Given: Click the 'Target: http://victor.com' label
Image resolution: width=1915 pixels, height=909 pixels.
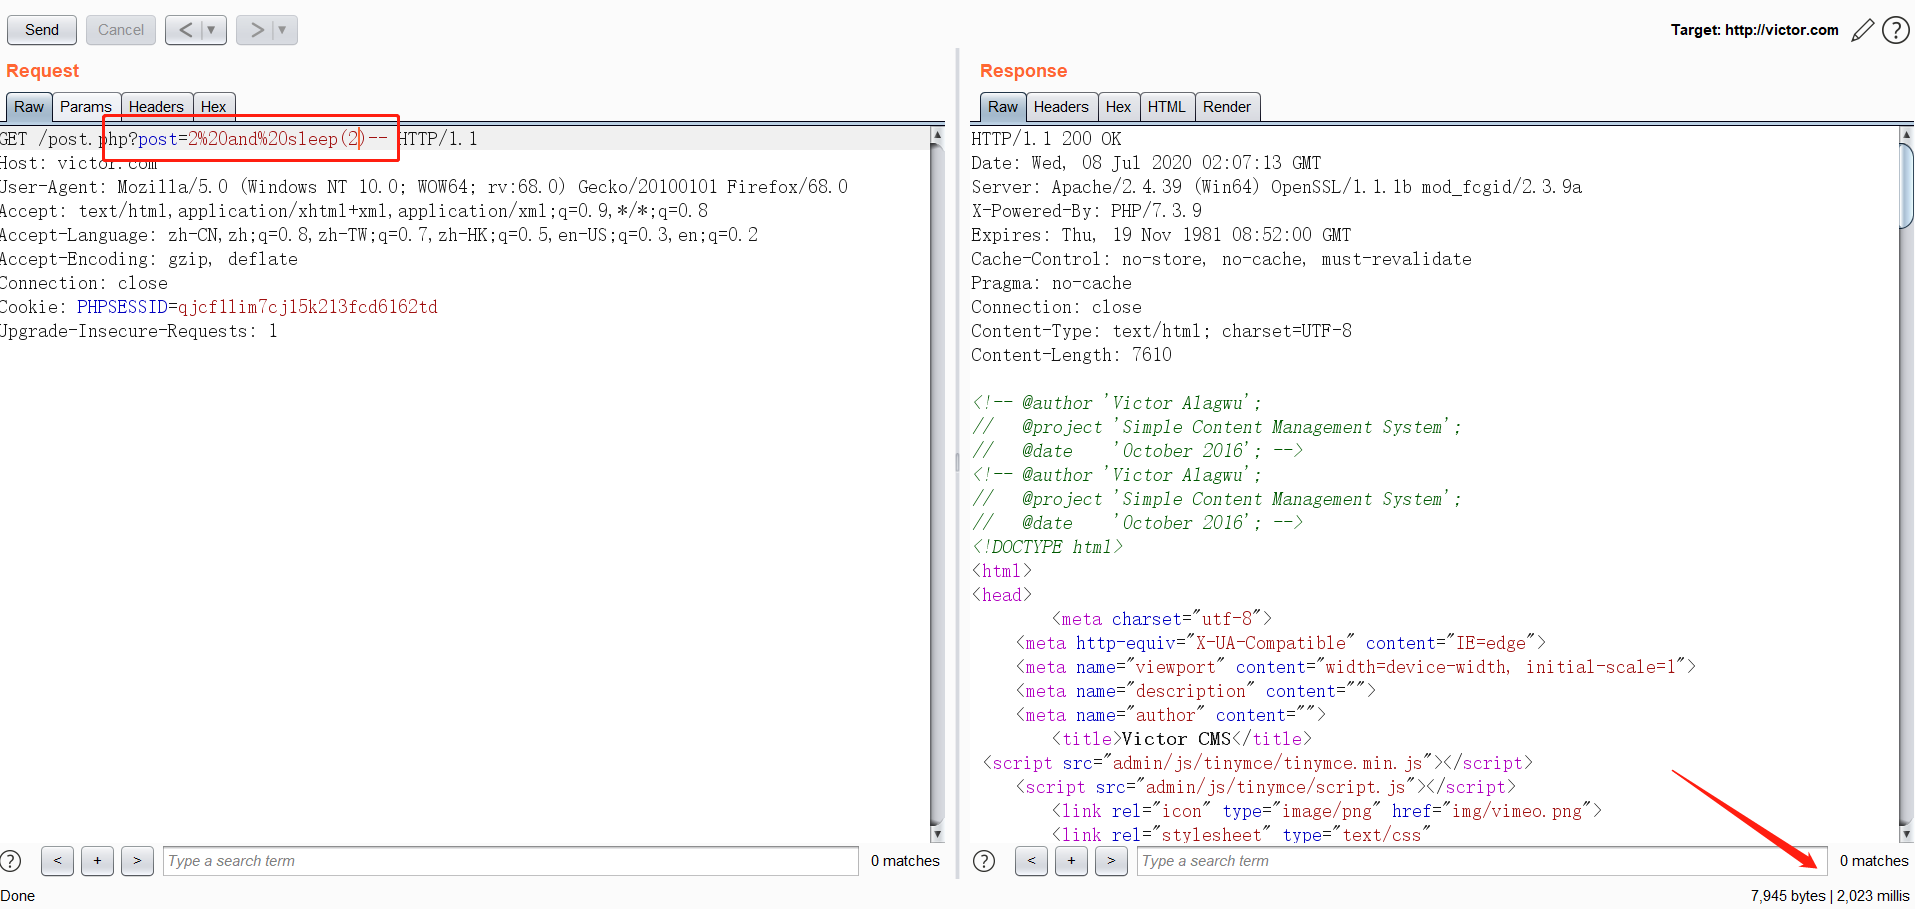Looking at the screenshot, I should point(1755,30).
